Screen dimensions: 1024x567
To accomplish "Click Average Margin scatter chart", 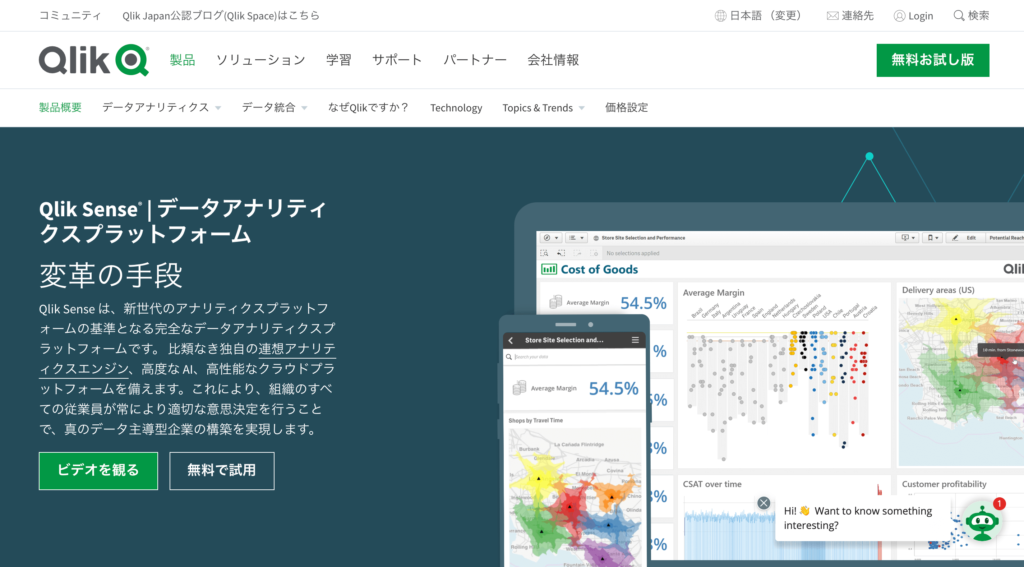I will coord(784,380).
